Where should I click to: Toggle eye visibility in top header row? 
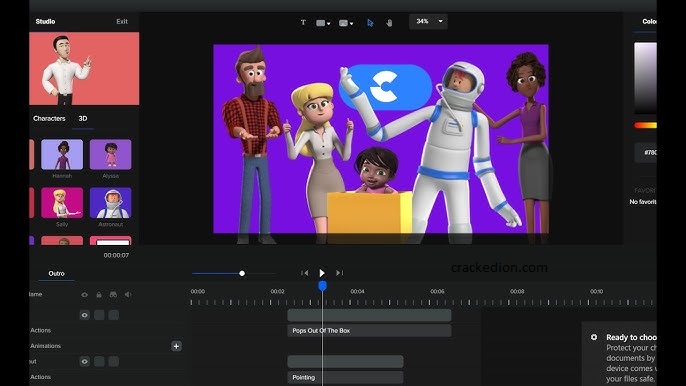84,295
